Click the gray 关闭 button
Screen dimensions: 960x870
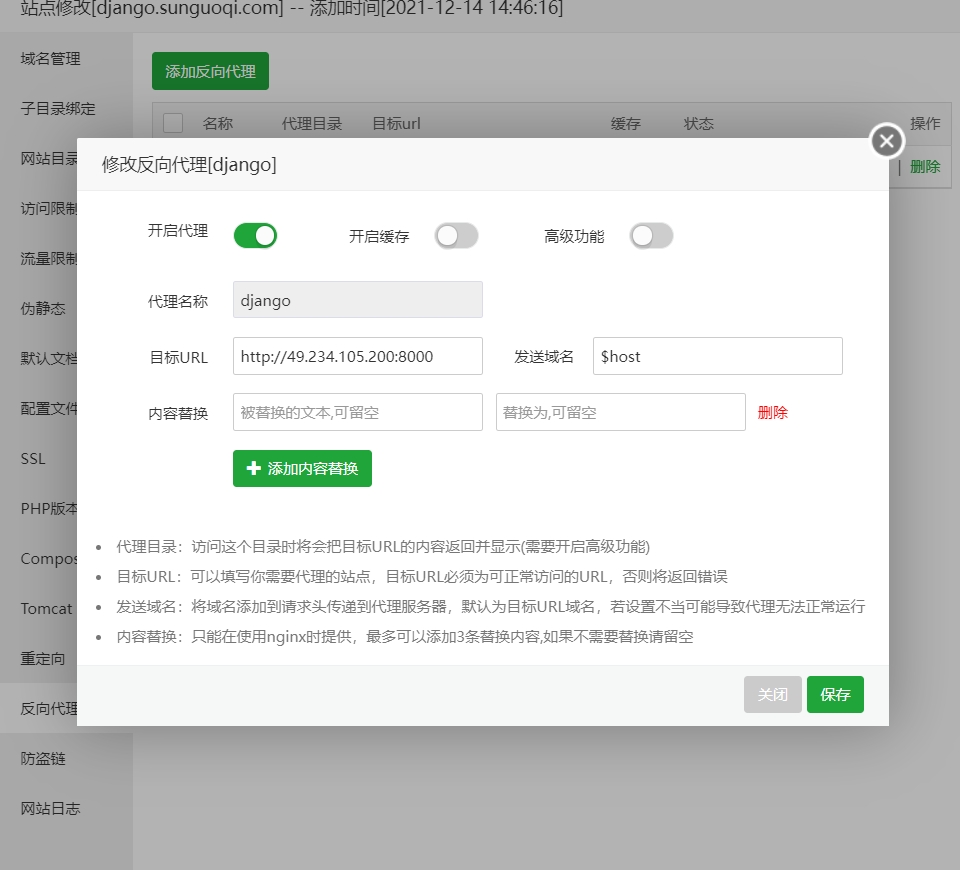coord(773,694)
